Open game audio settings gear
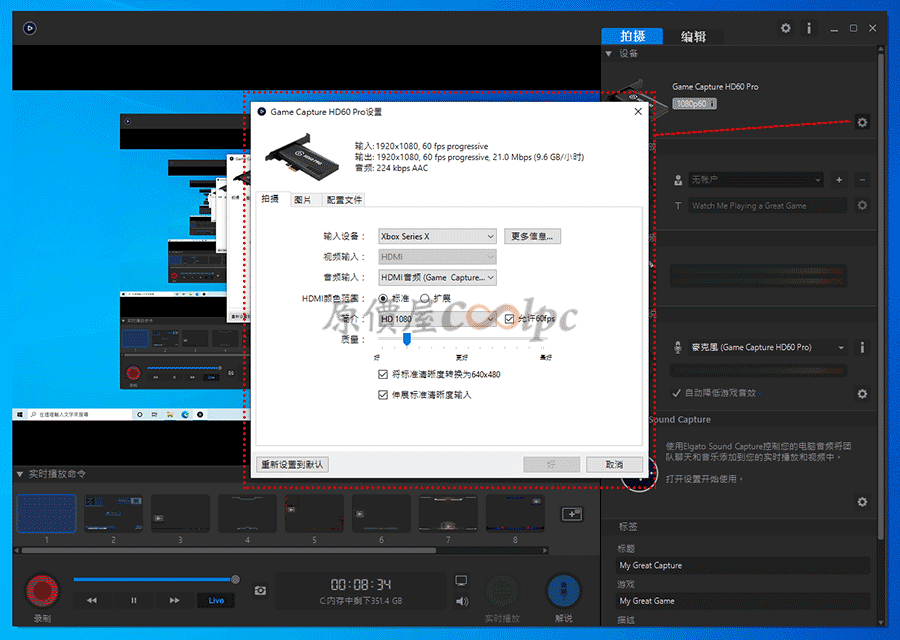This screenshot has width=900, height=640. click(862, 394)
